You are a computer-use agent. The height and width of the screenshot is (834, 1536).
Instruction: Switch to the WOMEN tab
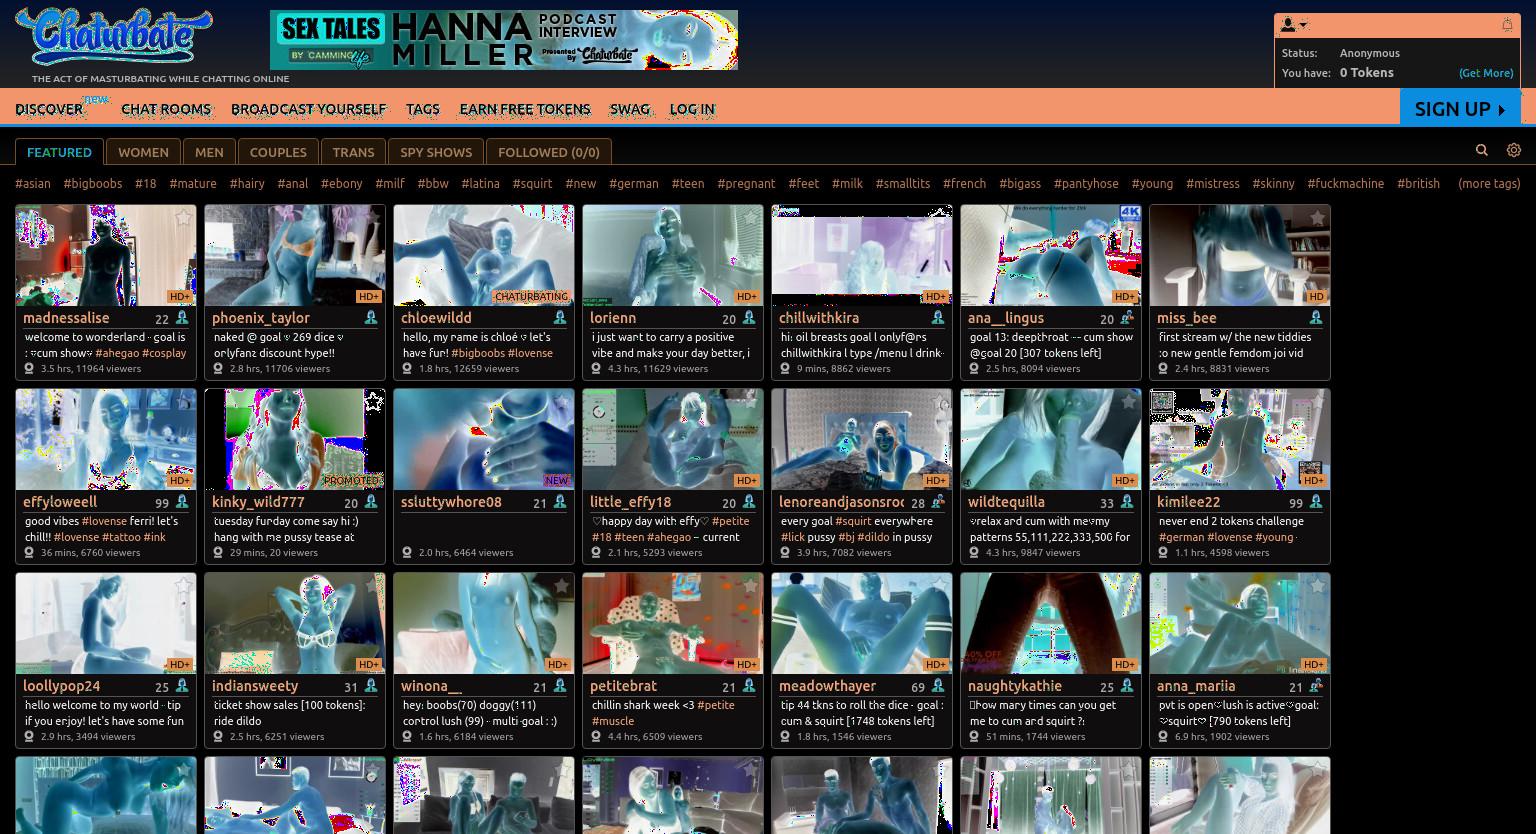143,152
